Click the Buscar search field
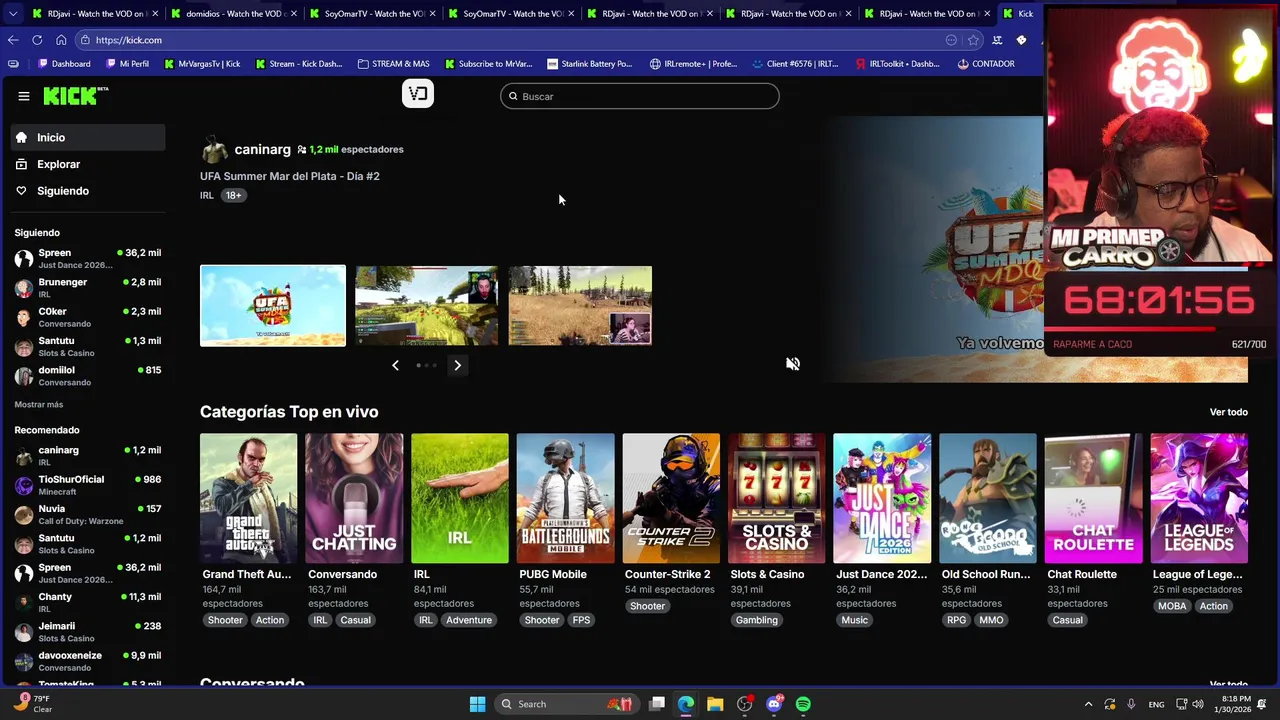The image size is (1280, 720). point(640,96)
